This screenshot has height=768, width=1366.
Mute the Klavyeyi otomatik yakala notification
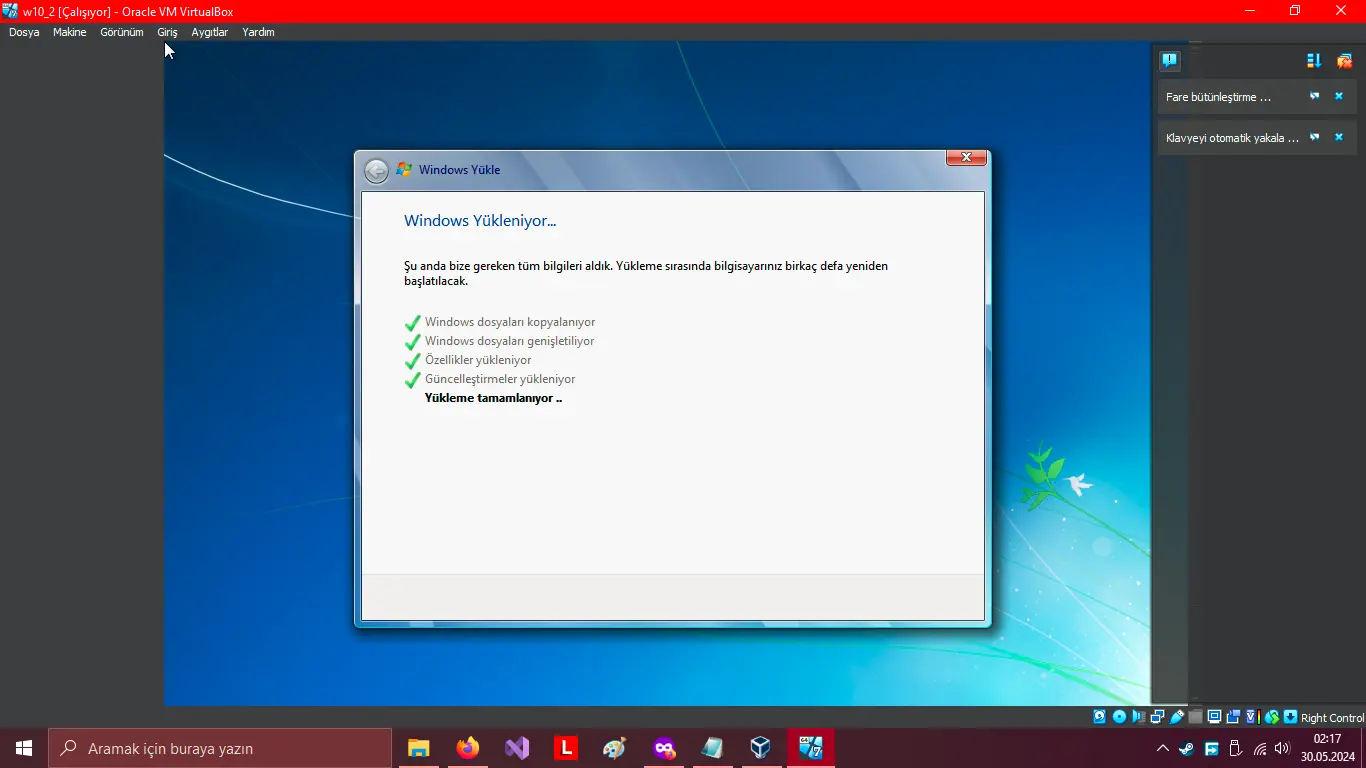pyautogui.click(x=1315, y=137)
